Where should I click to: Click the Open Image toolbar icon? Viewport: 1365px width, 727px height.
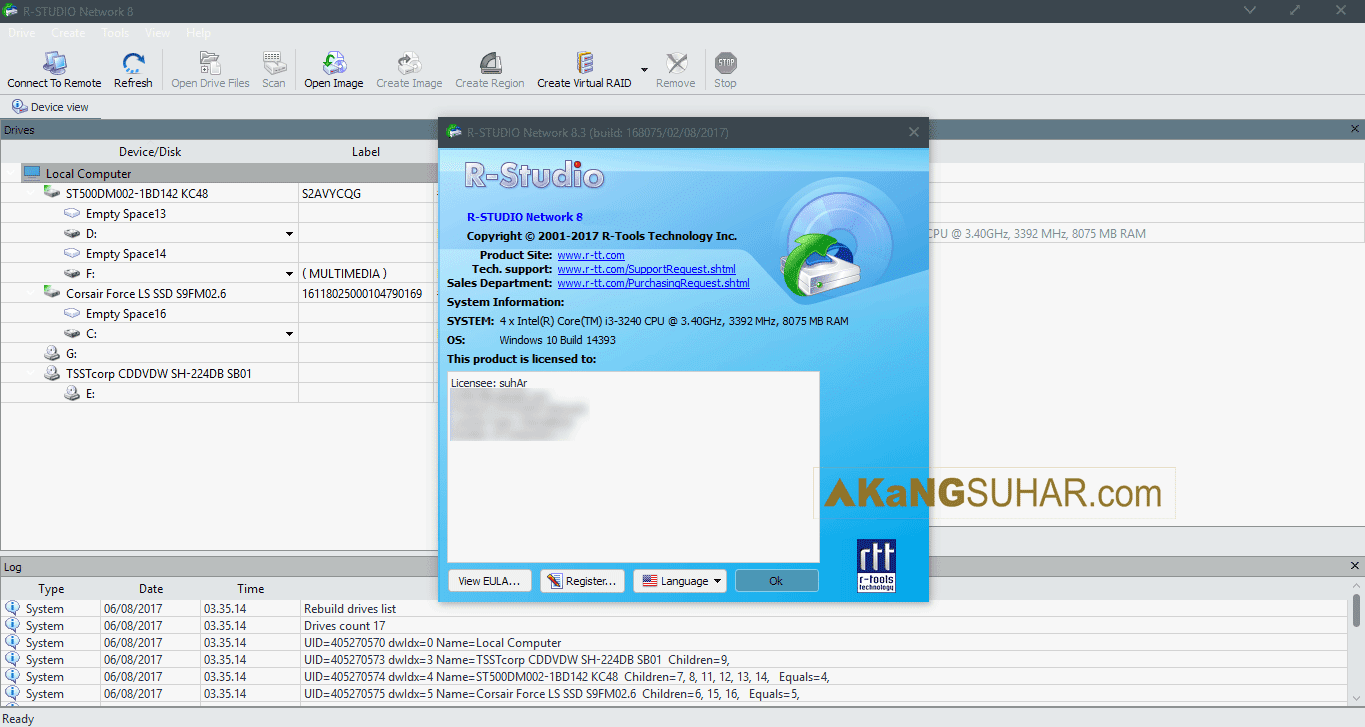click(333, 63)
